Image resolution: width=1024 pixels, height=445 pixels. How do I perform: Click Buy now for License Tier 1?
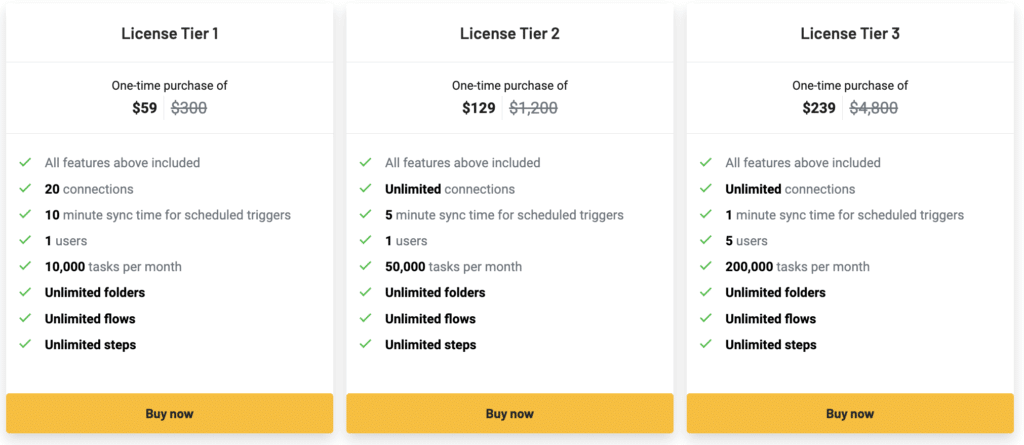[x=169, y=413]
